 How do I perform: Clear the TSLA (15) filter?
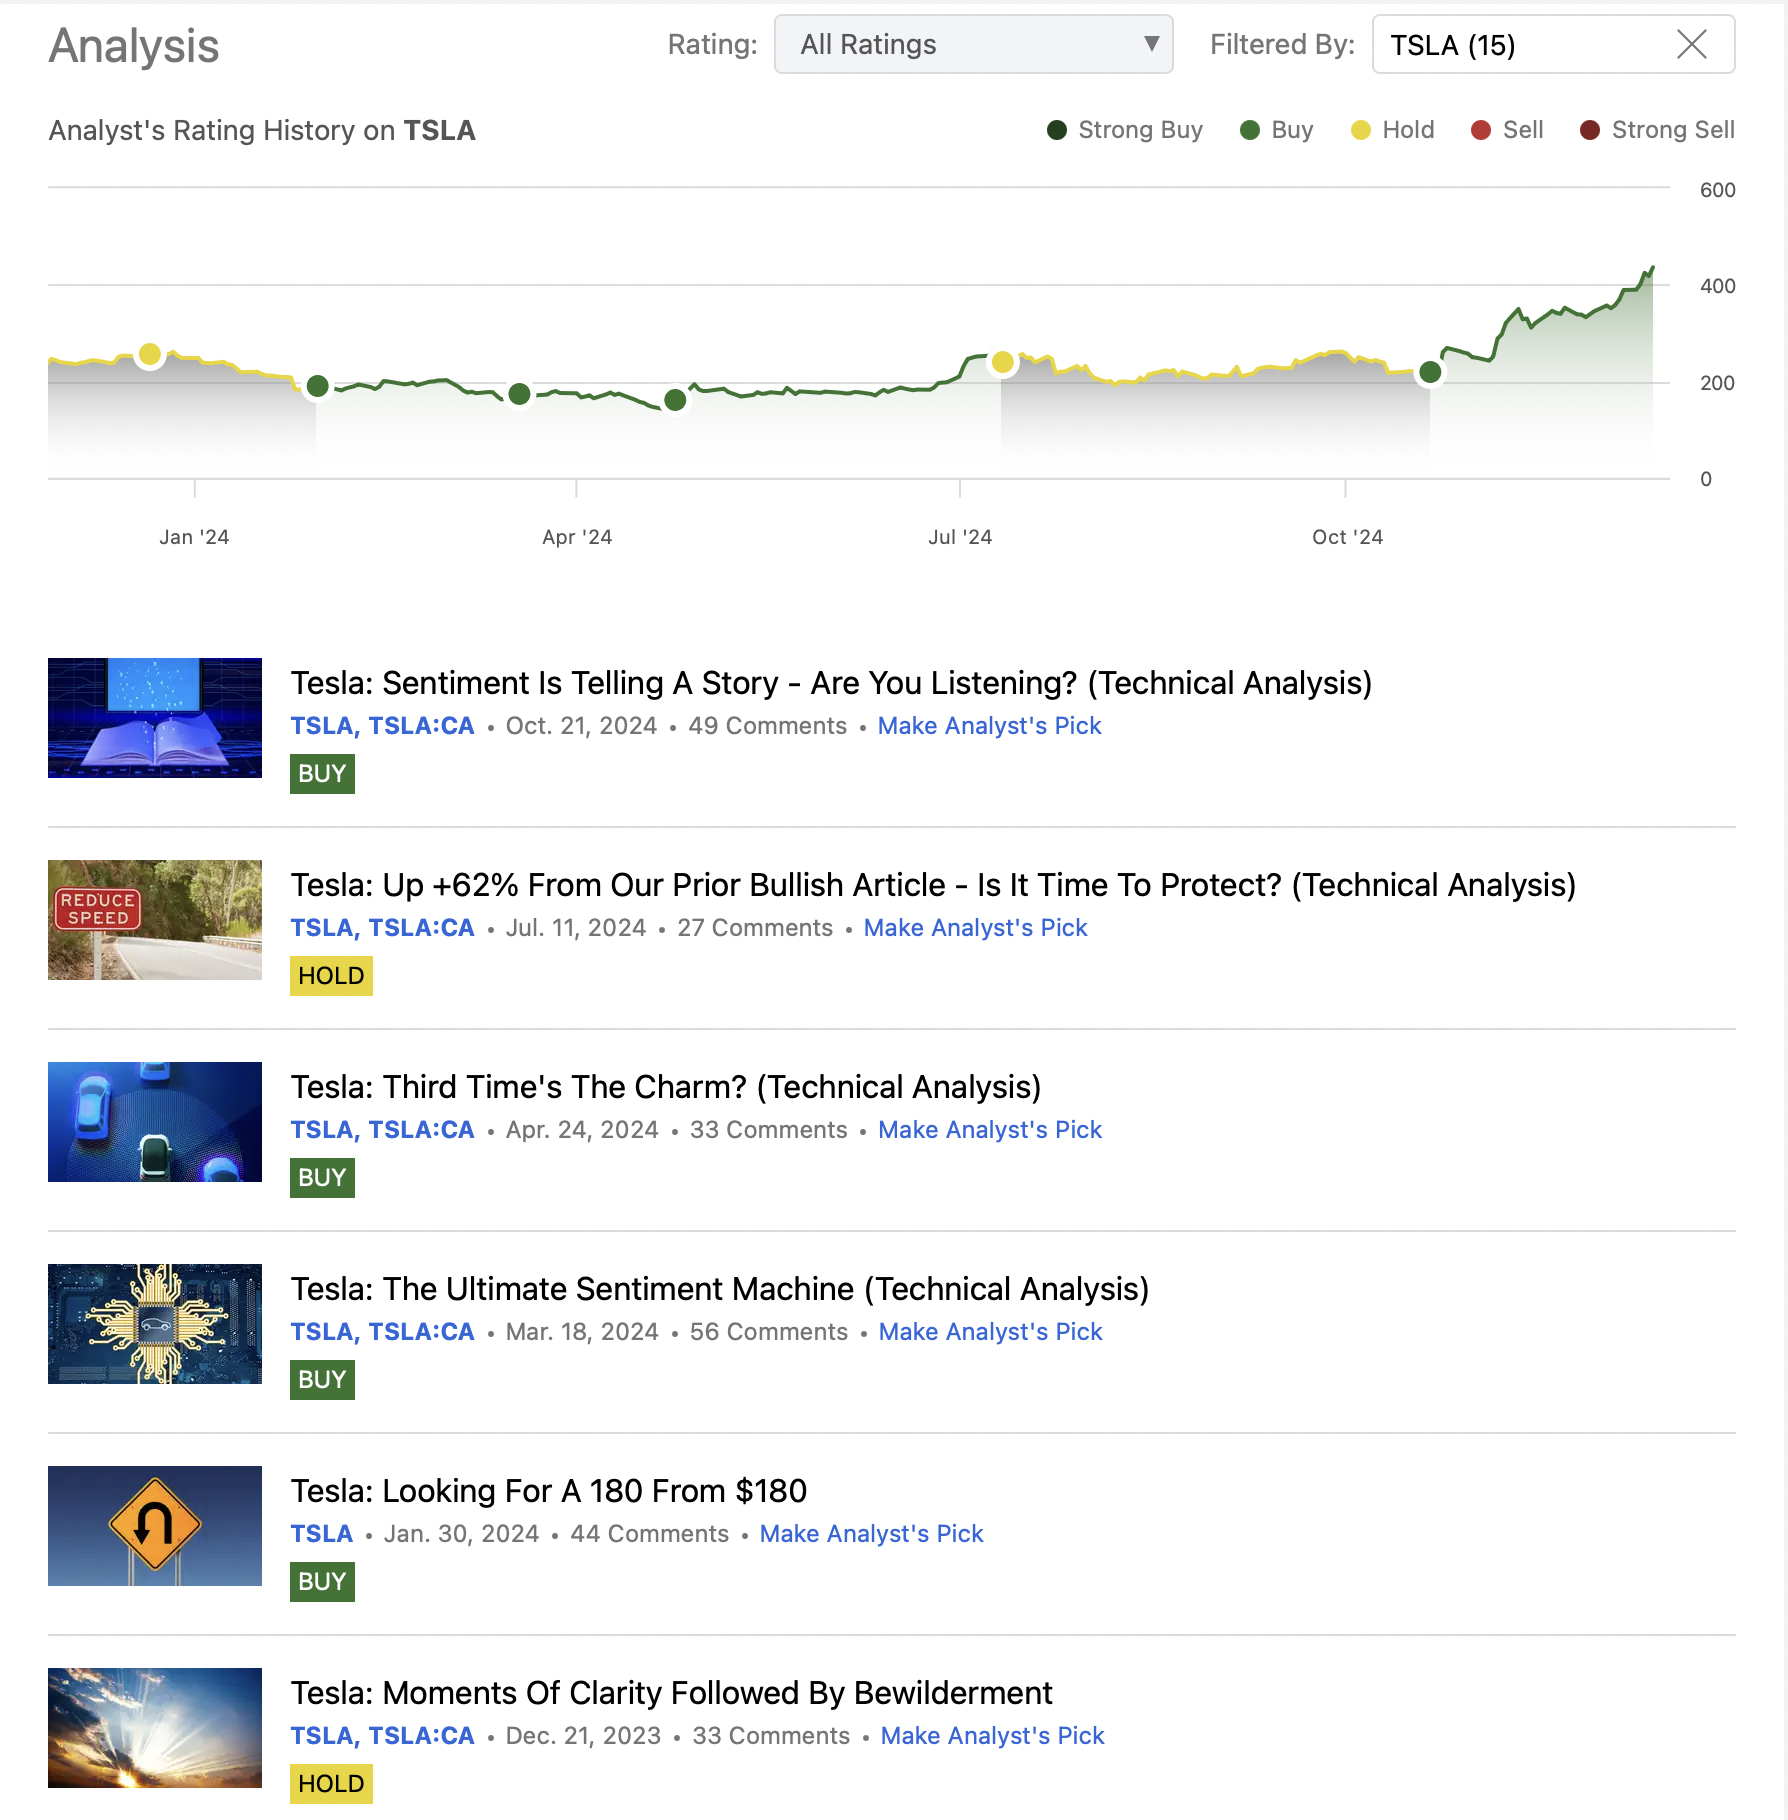click(1691, 44)
